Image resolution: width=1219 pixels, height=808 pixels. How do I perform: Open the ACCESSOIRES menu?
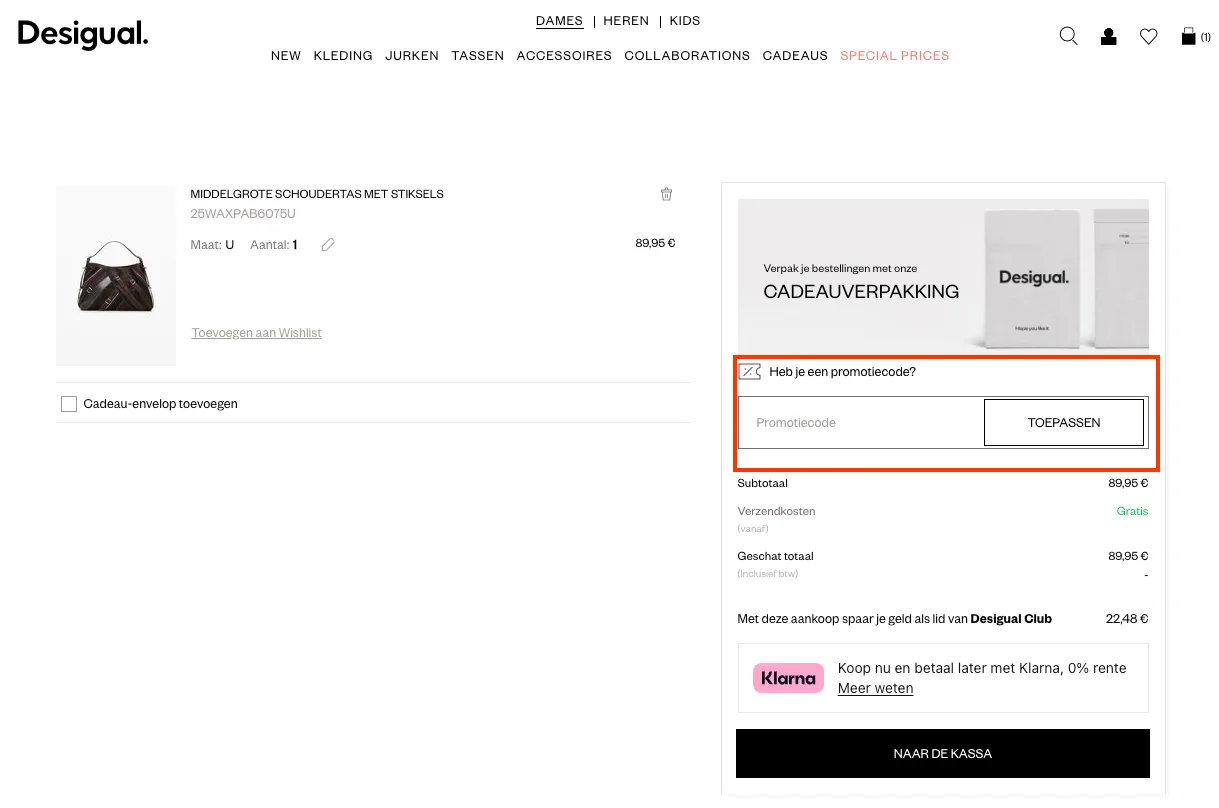[564, 56]
